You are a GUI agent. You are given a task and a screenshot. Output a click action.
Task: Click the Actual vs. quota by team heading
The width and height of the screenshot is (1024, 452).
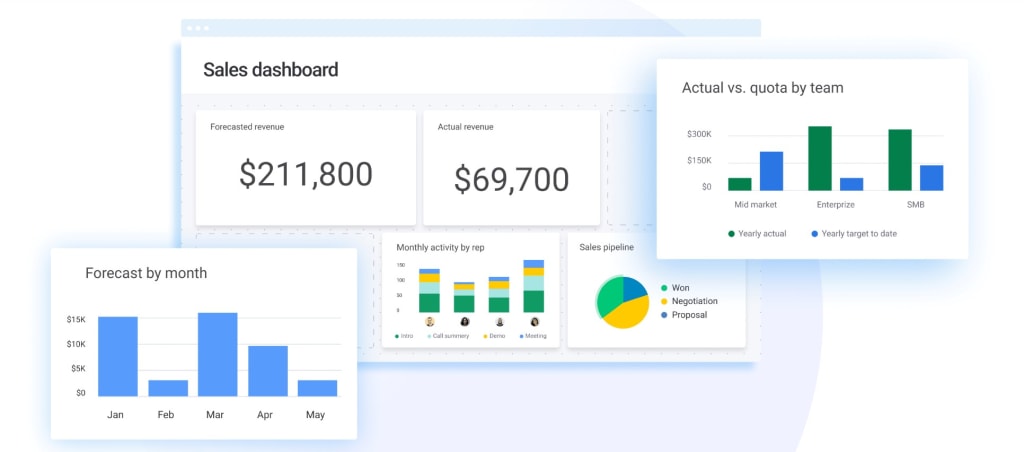point(763,88)
